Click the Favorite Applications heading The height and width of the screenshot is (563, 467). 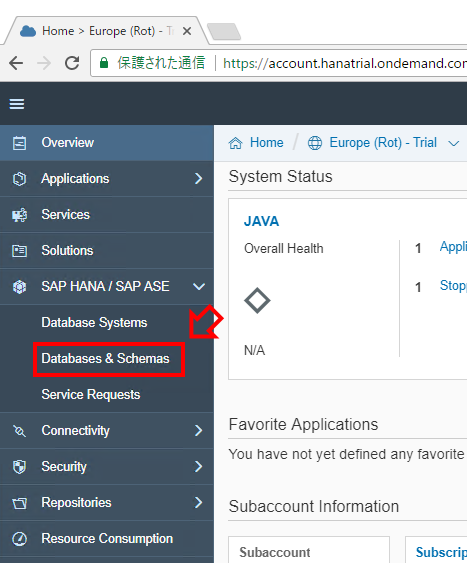click(x=303, y=424)
